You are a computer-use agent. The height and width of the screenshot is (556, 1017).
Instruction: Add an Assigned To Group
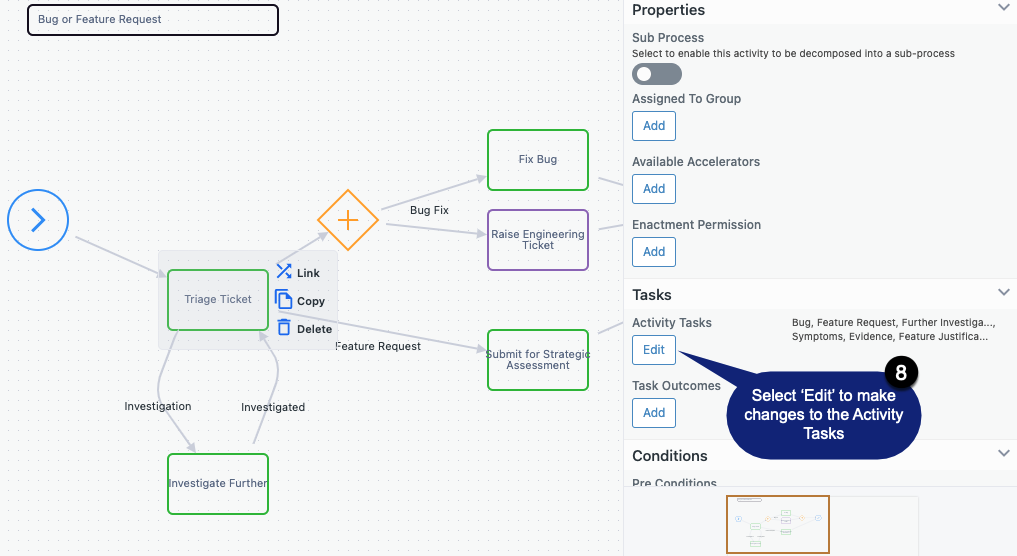click(654, 126)
